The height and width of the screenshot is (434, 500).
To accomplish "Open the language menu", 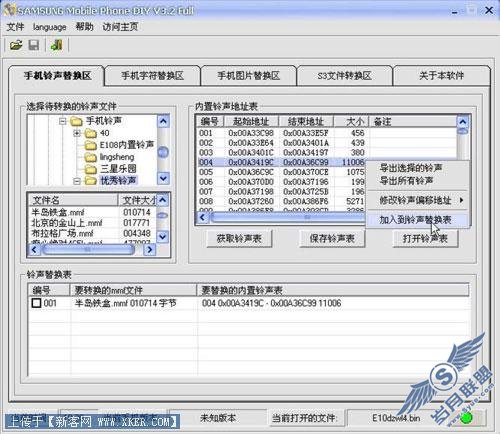I will point(49,27).
